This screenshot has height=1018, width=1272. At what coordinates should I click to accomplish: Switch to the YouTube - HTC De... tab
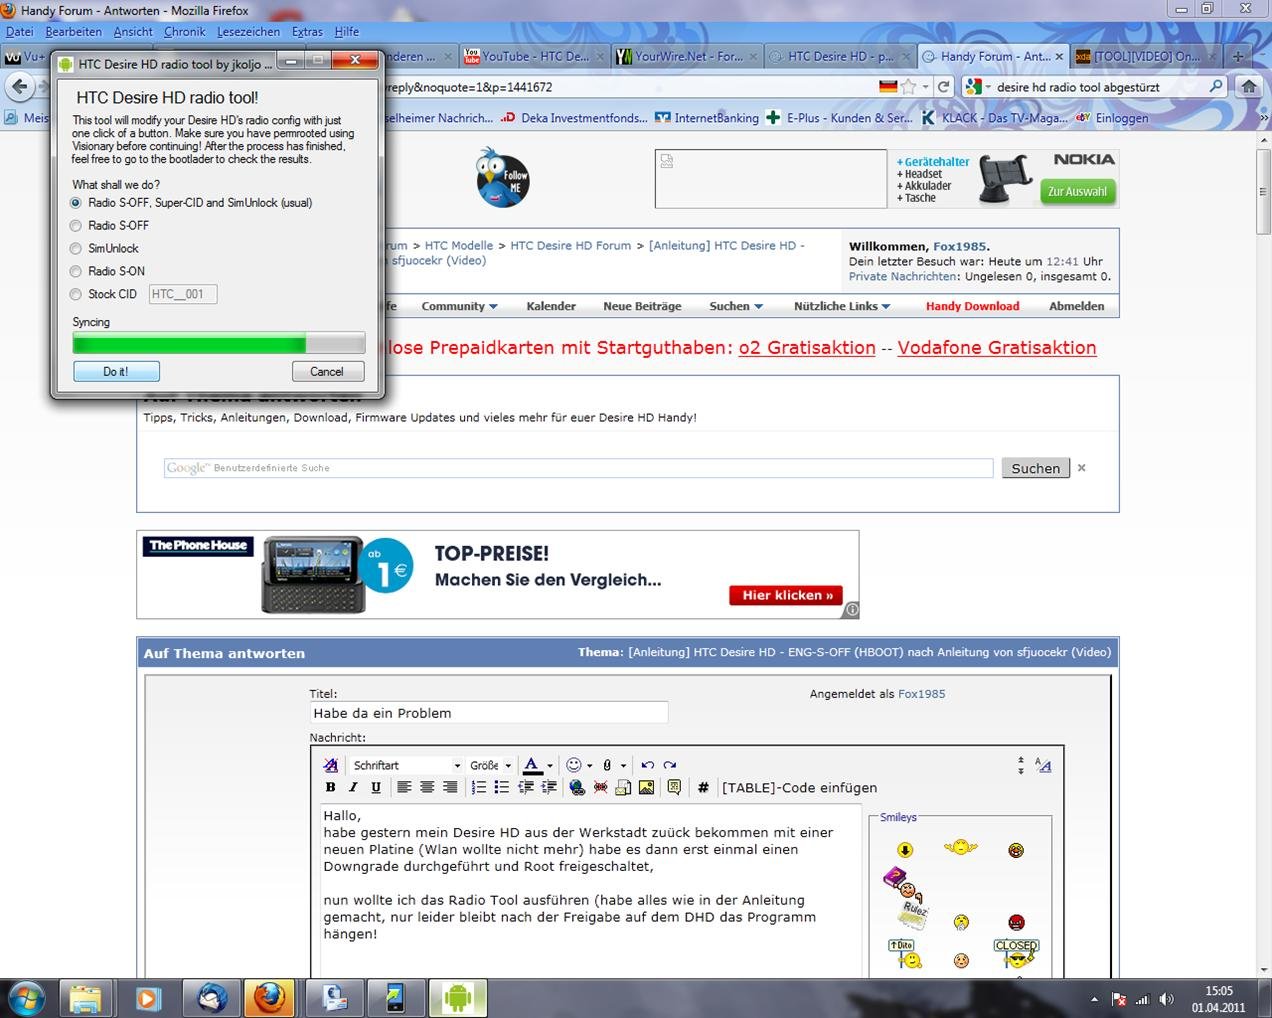pyautogui.click(x=534, y=56)
